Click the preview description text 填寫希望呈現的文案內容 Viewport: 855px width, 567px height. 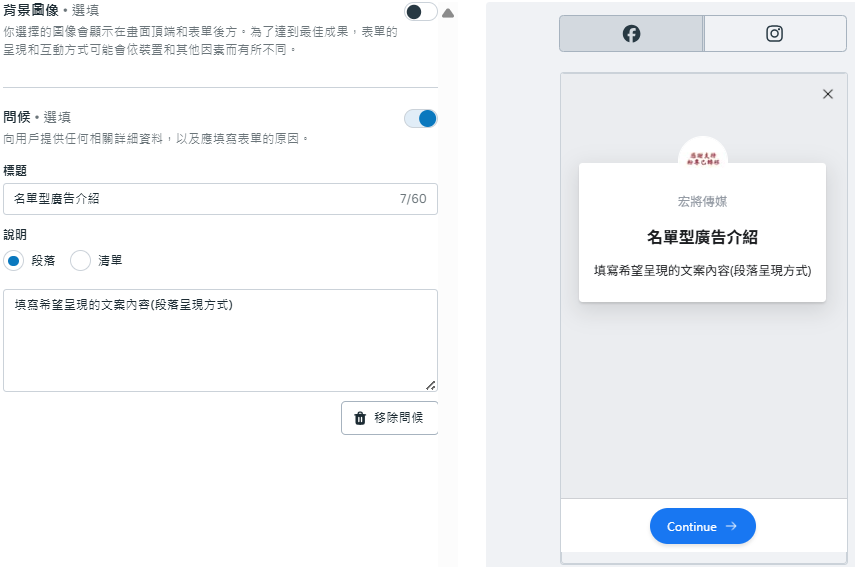pyautogui.click(x=702, y=270)
